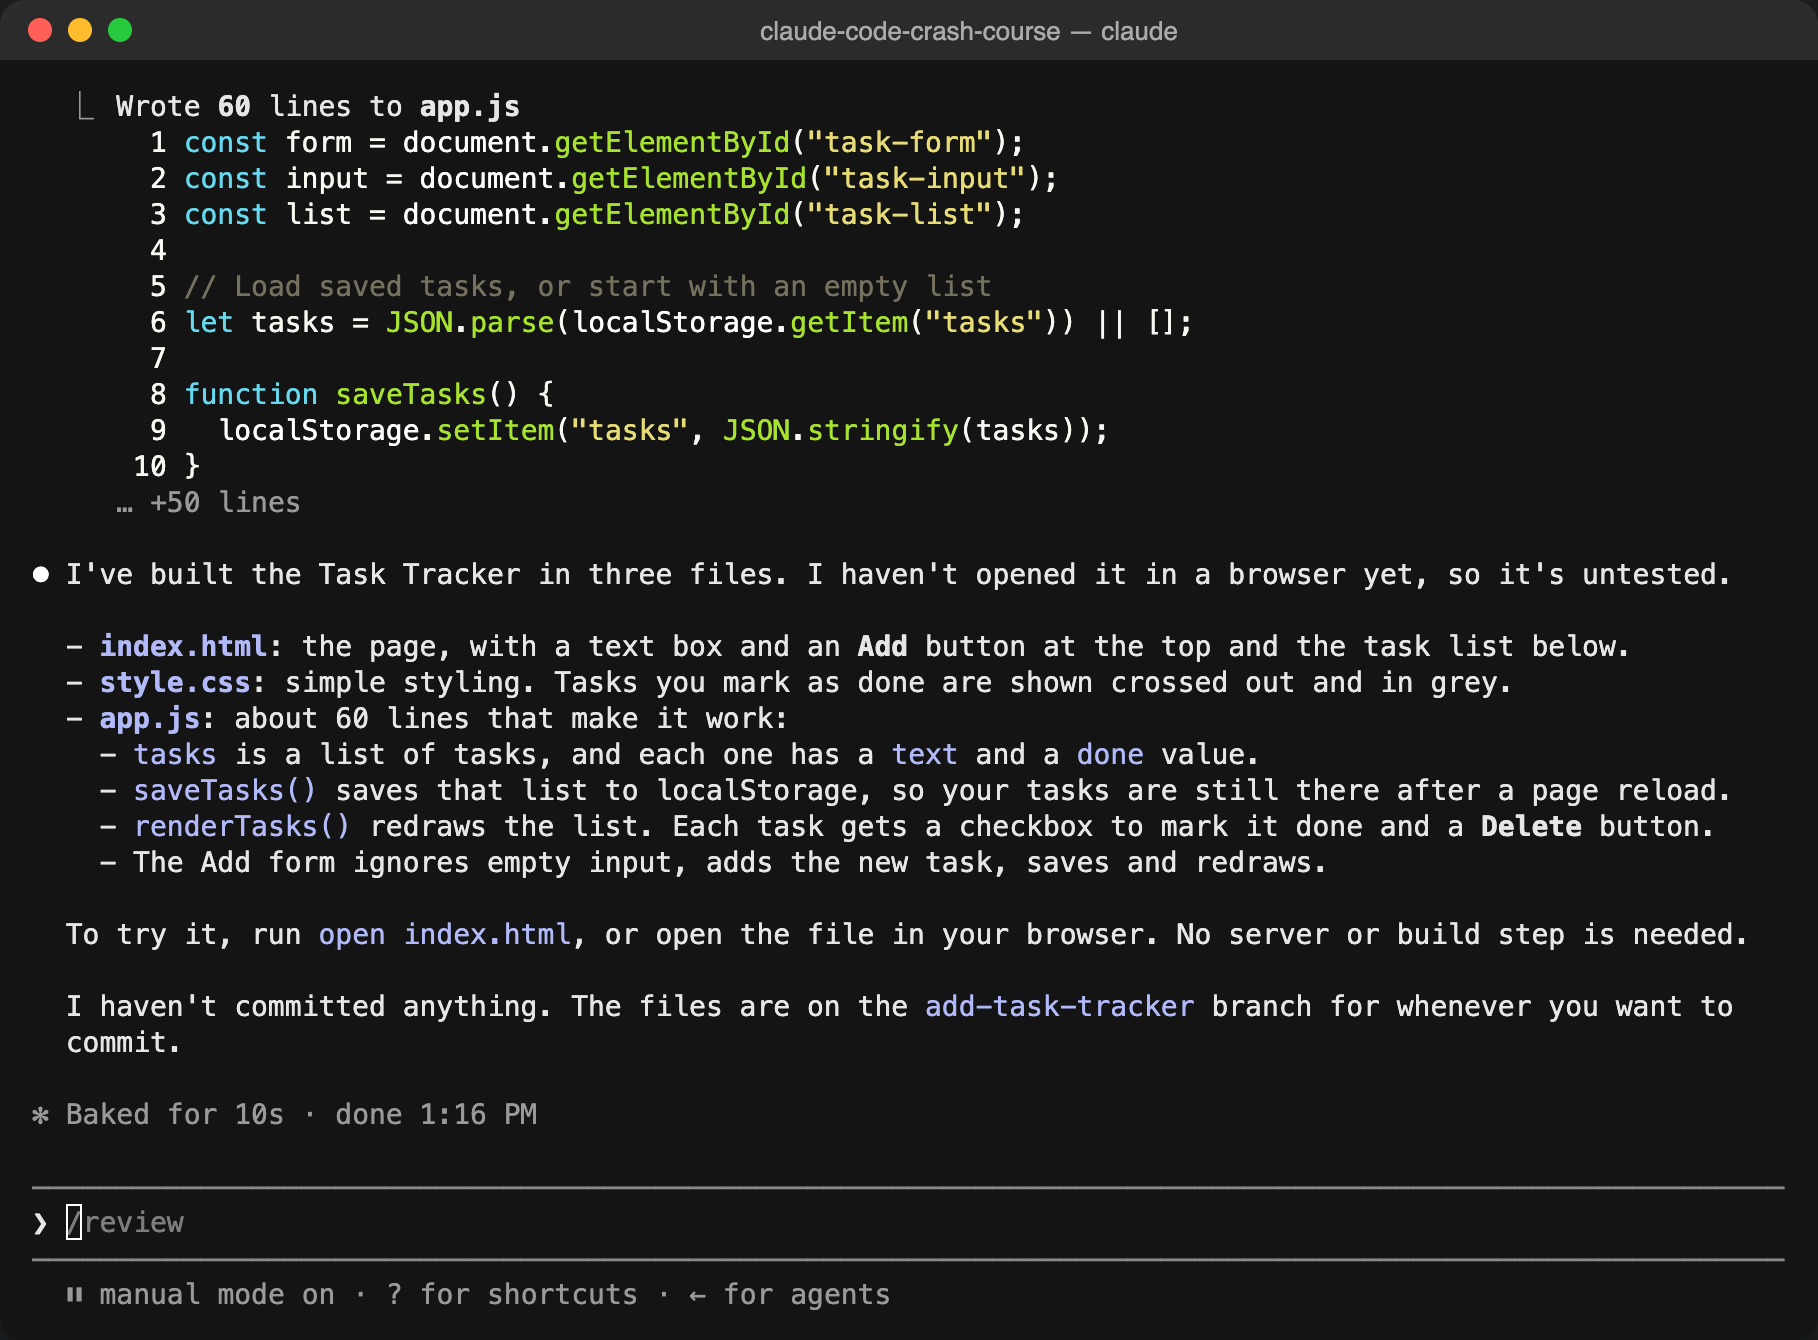Expand the … +50 lines collapsed code
The image size is (1818, 1340).
coord(208,502)
